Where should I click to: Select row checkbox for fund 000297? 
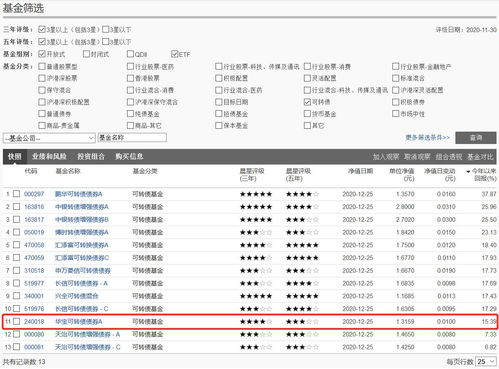tap(16, 194)
